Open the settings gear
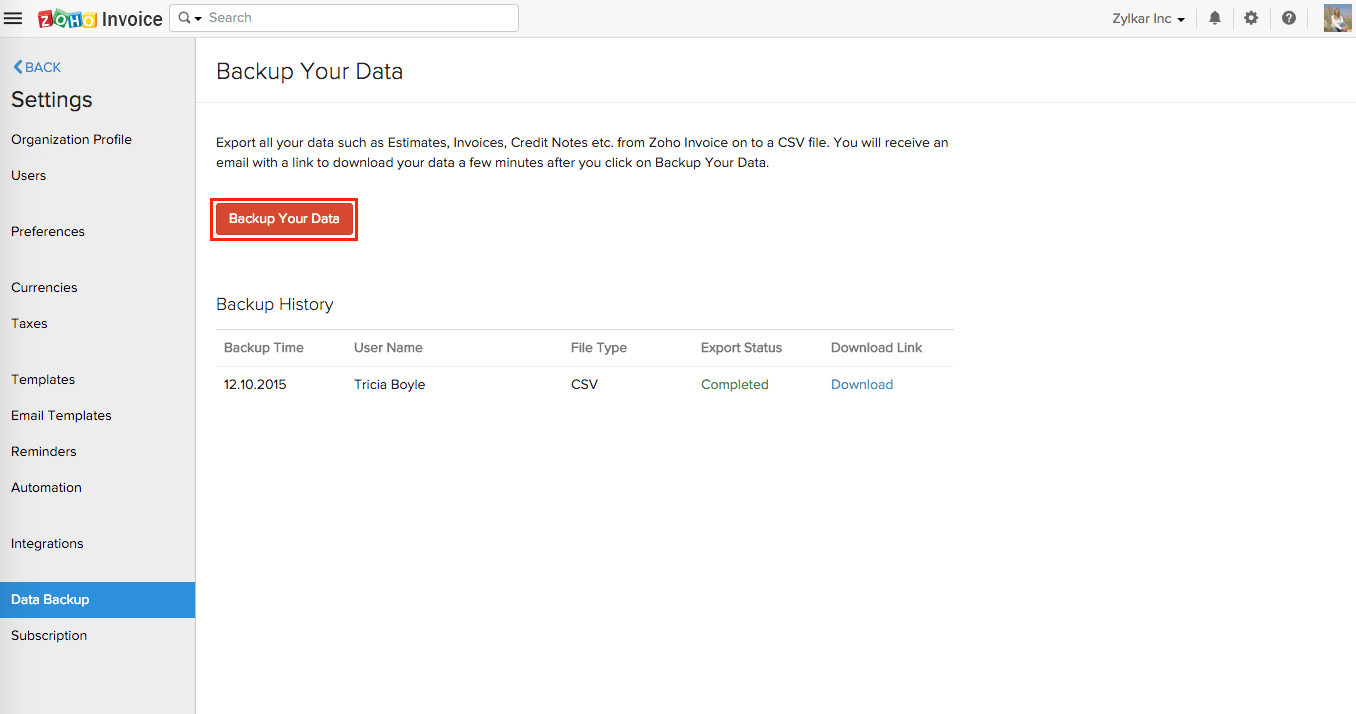 (1251, 18)
